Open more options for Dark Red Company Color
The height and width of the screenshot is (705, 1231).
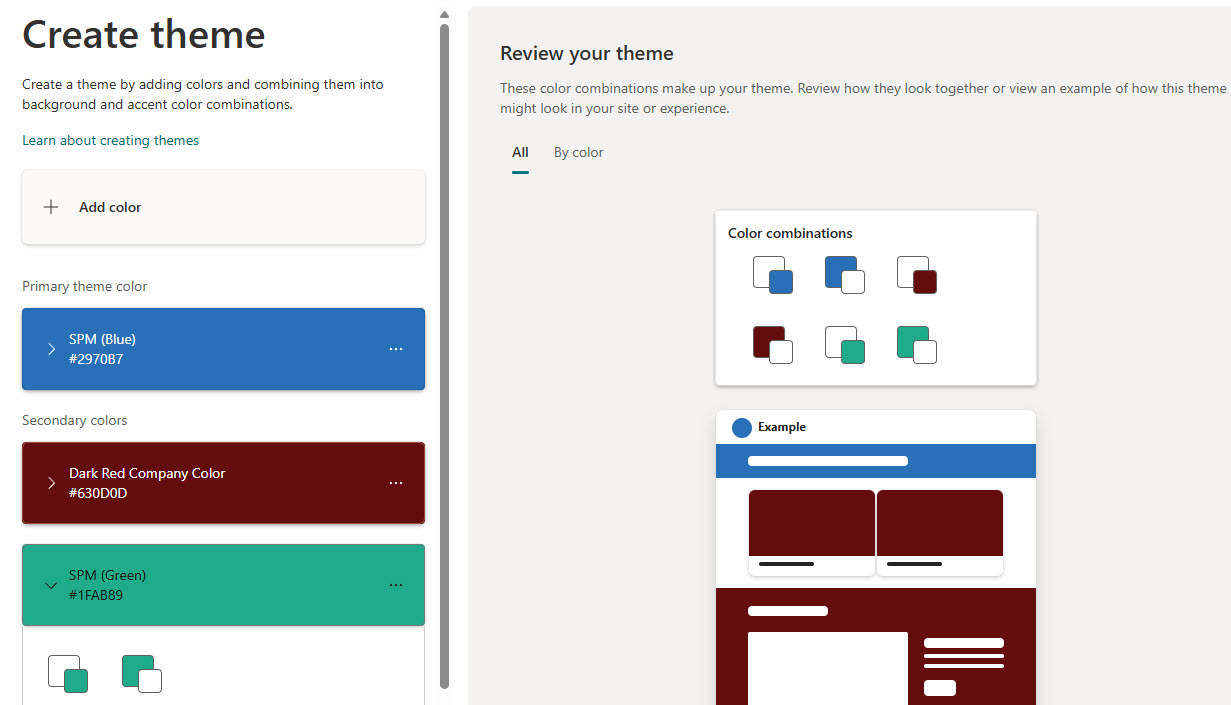point(396,483)
